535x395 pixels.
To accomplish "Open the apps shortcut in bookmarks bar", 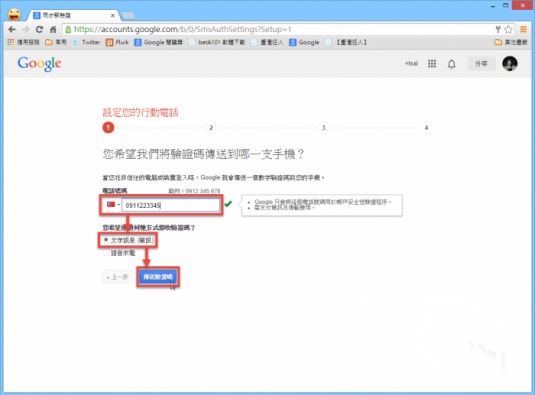I will [23, 42].
